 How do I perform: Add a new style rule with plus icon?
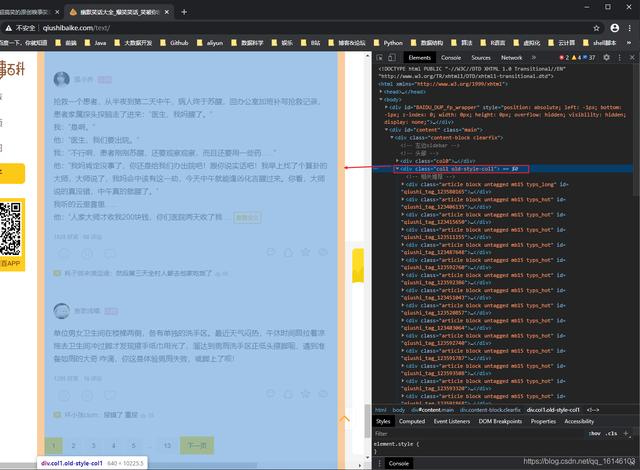(626, 433)
